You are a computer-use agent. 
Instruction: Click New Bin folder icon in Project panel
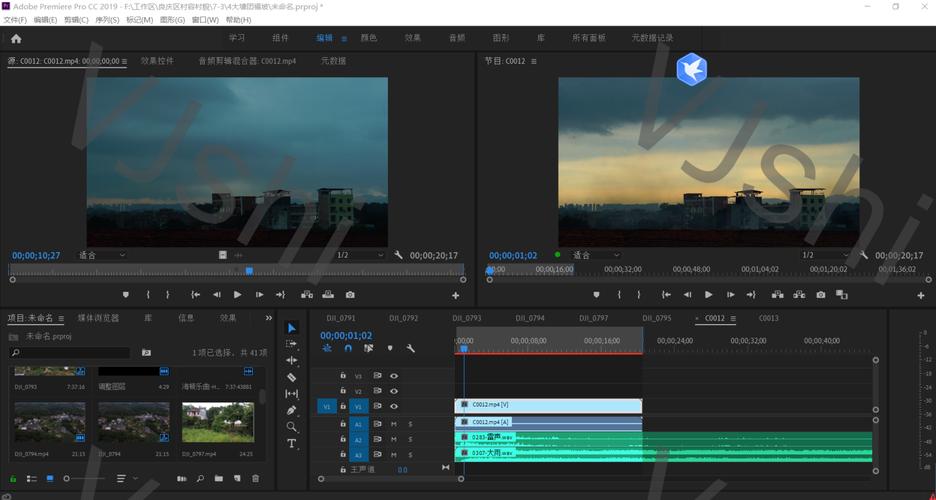(218, 479)
